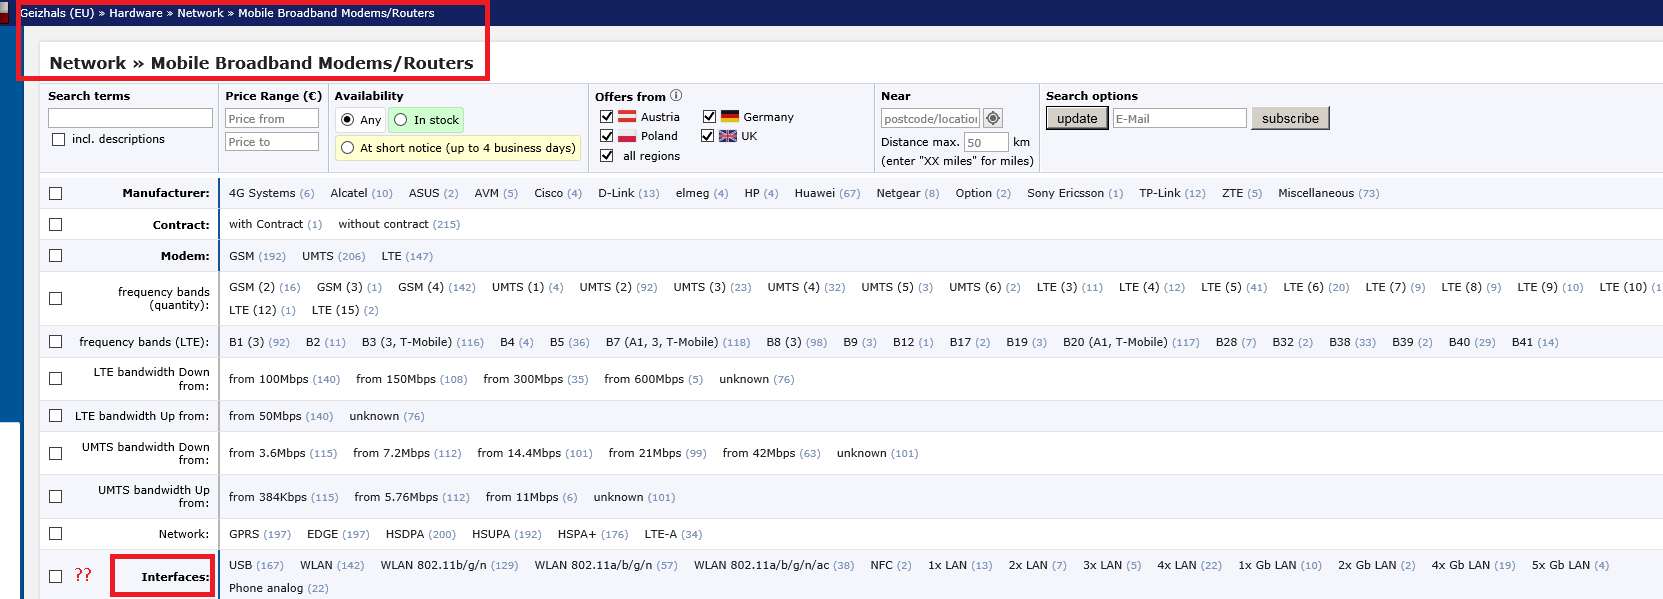Click the Search terms input field
Viewport: 1663px width, 599px height.
click(x=130, y=118)
